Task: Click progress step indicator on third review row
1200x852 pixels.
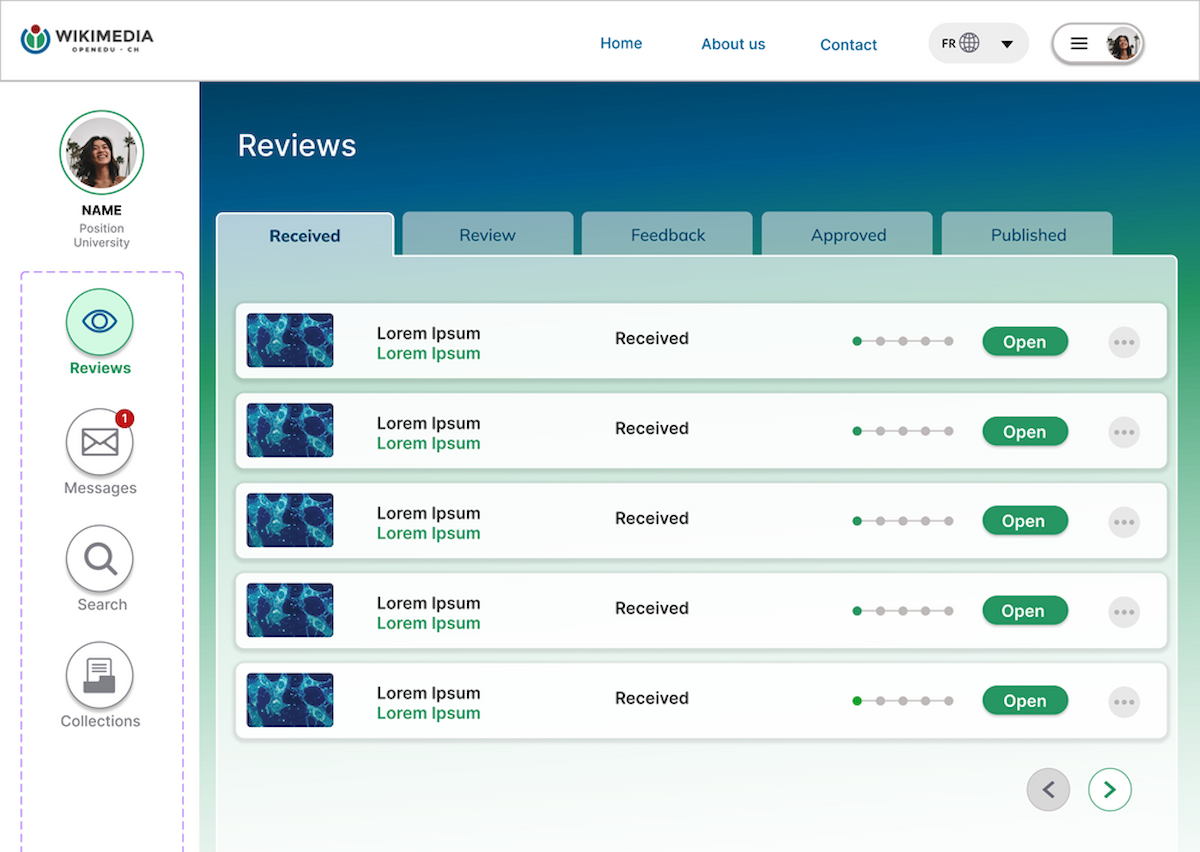Action: click(903, 521)
